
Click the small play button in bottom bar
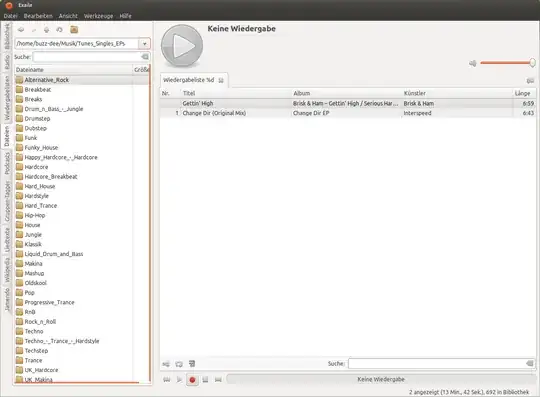(179, 379)
